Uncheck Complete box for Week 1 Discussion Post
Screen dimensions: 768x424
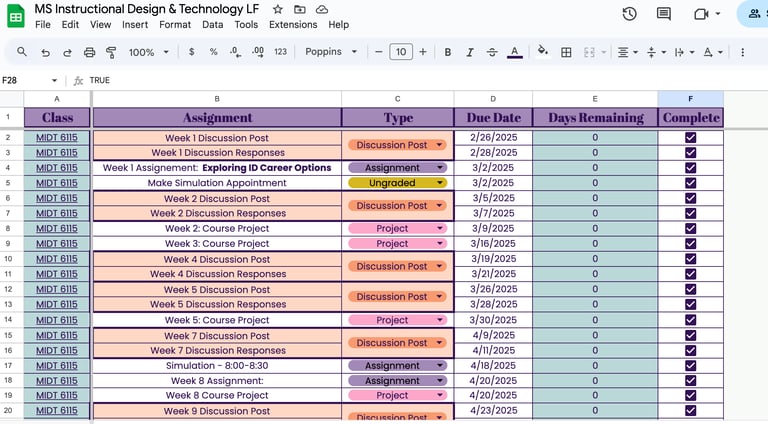tap(691, 138)
